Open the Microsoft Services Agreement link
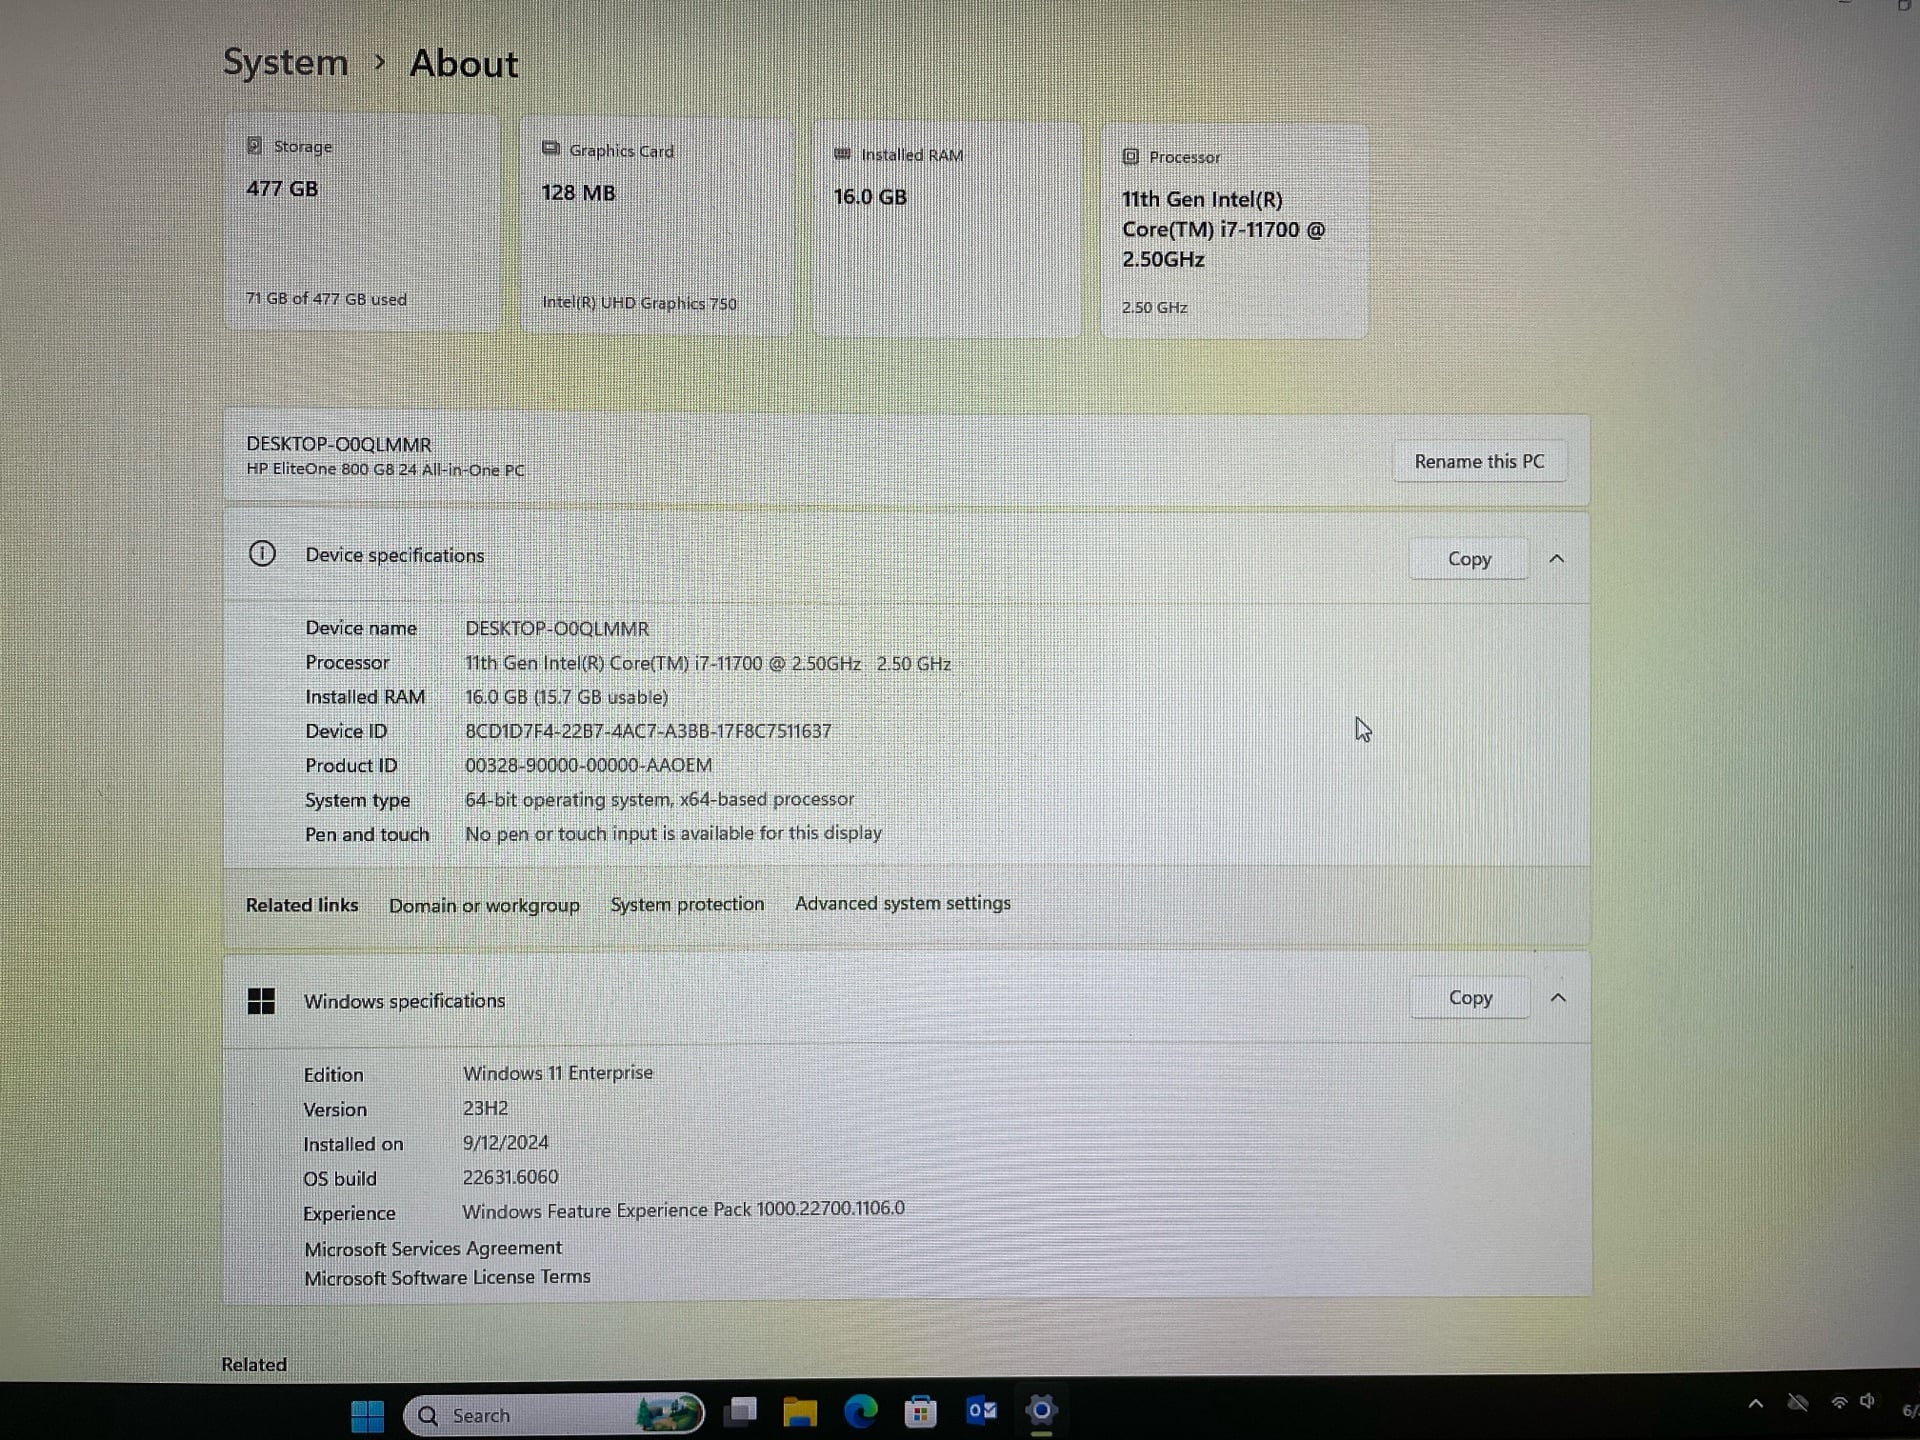This screenshot has width=1920, height=1440. pyautogui.click(x=433, y=1248)
